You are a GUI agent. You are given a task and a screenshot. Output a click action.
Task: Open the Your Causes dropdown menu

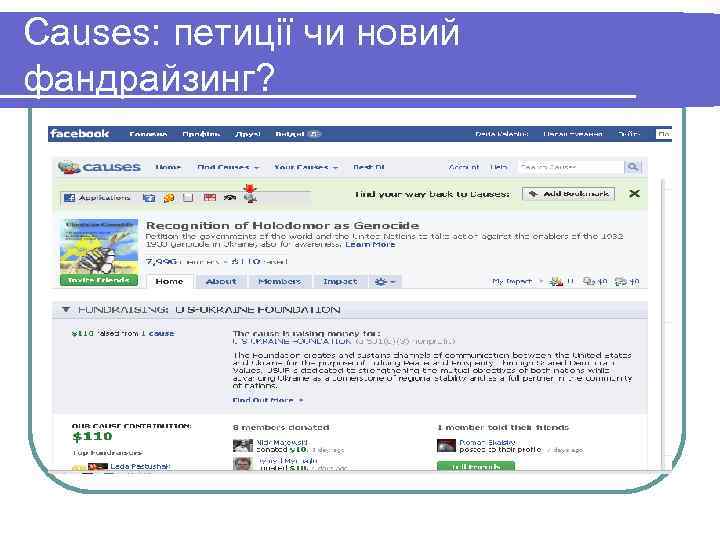[x=306, y=168]
